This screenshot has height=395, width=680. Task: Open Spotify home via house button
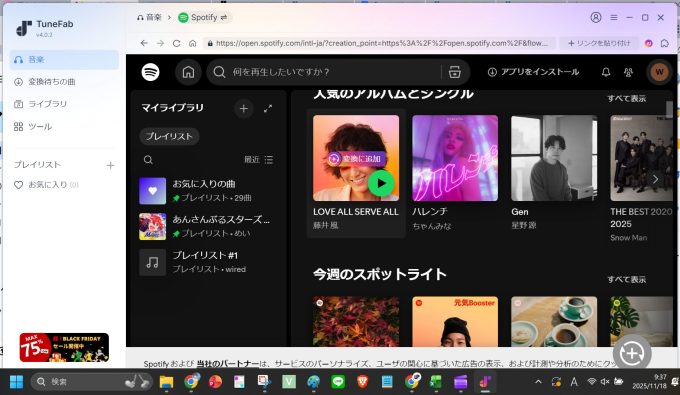tap(188, 72)
